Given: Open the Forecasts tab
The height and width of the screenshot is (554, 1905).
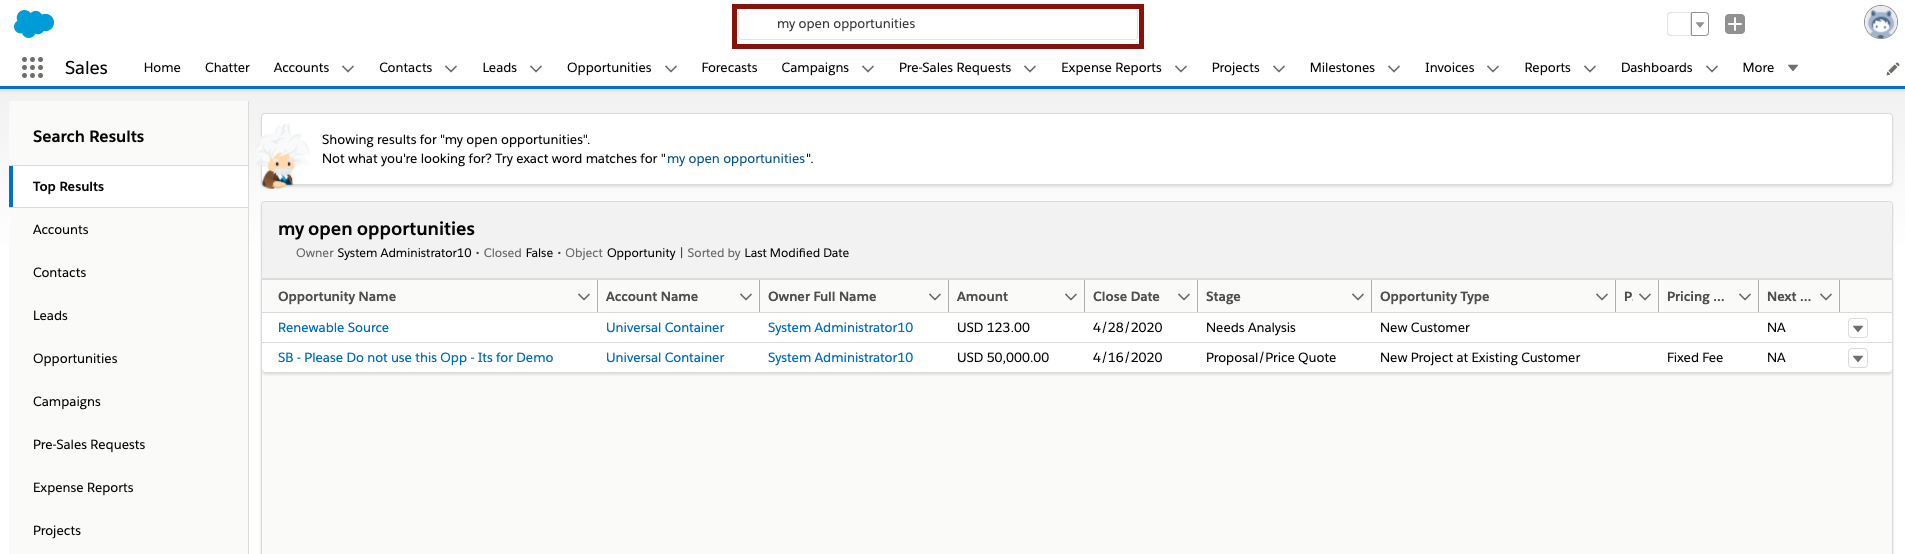Looking at the screenshot, I should click(x=729, y=68).
